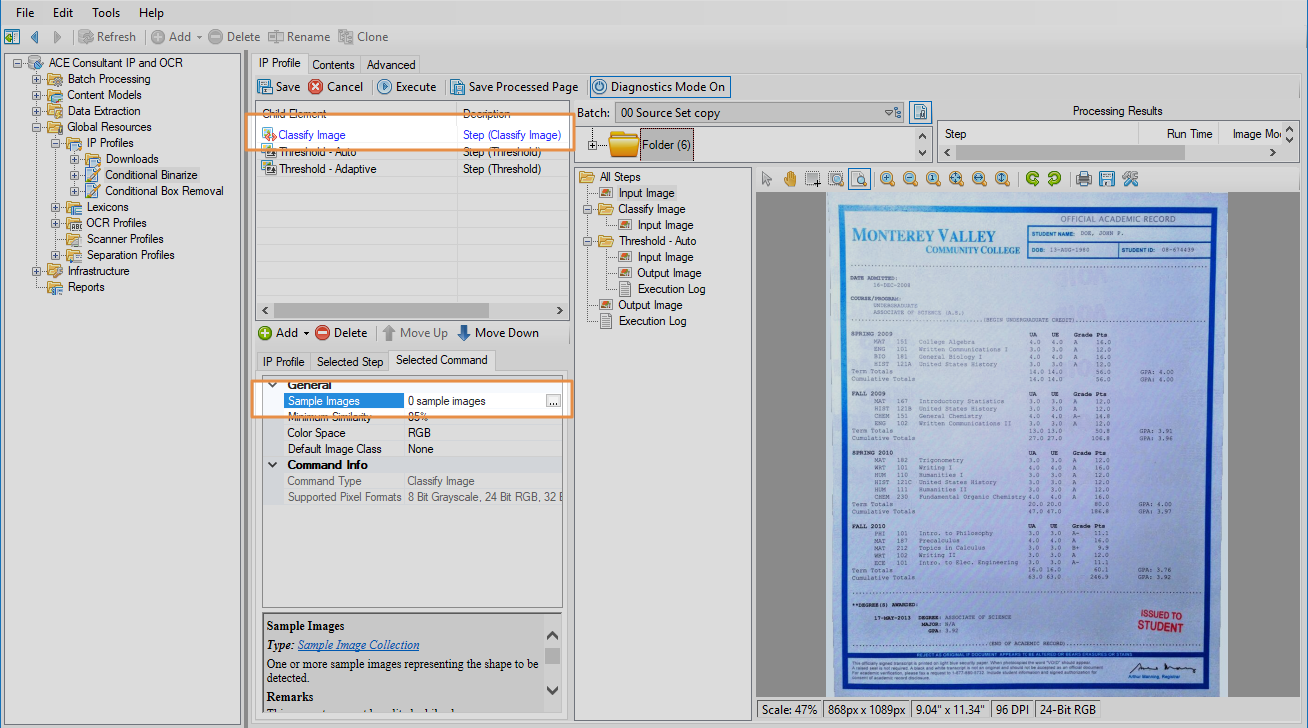Navigate back with the left arrow
The image size is (1308, 728).
click(35, 37)
